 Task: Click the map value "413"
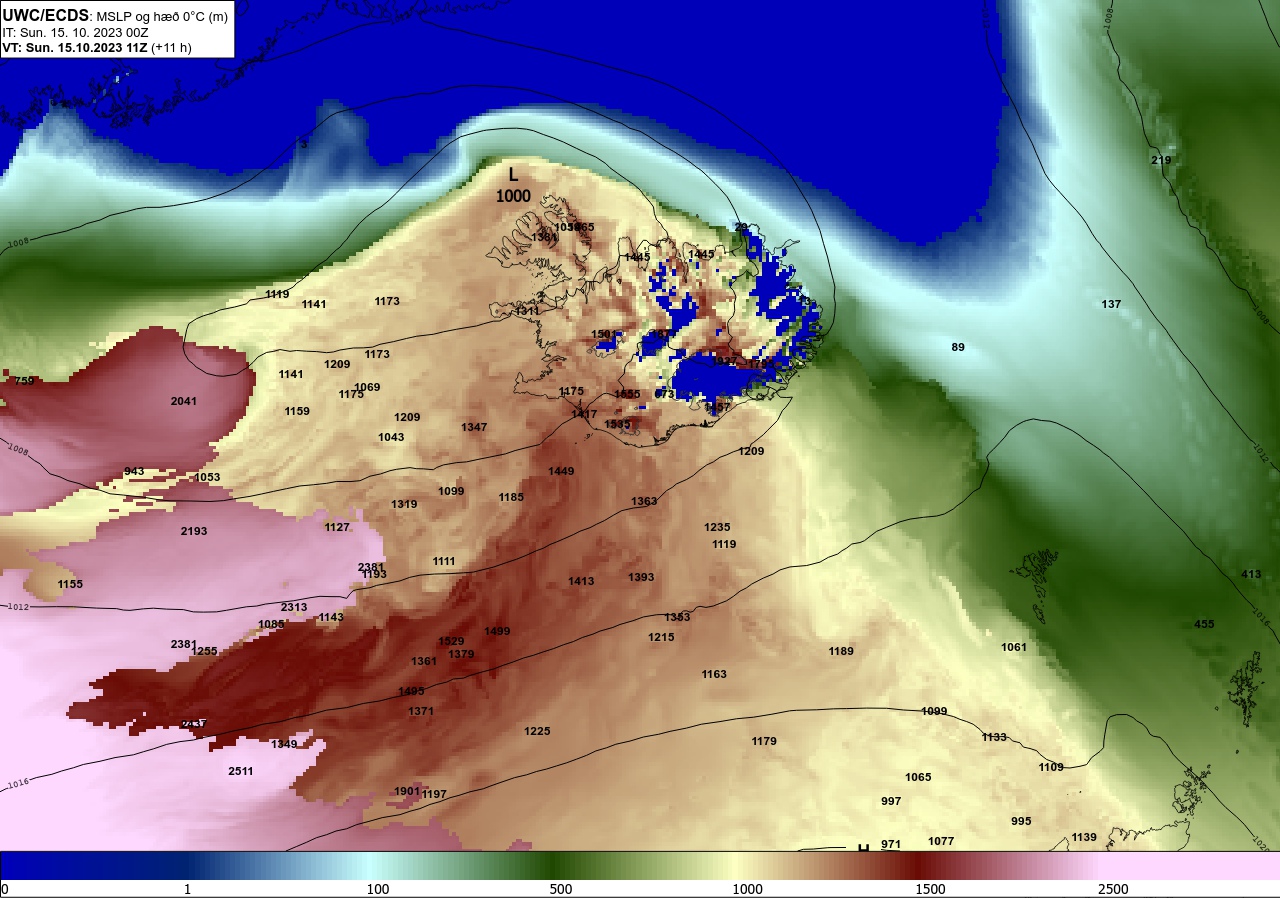point(1251,574)
